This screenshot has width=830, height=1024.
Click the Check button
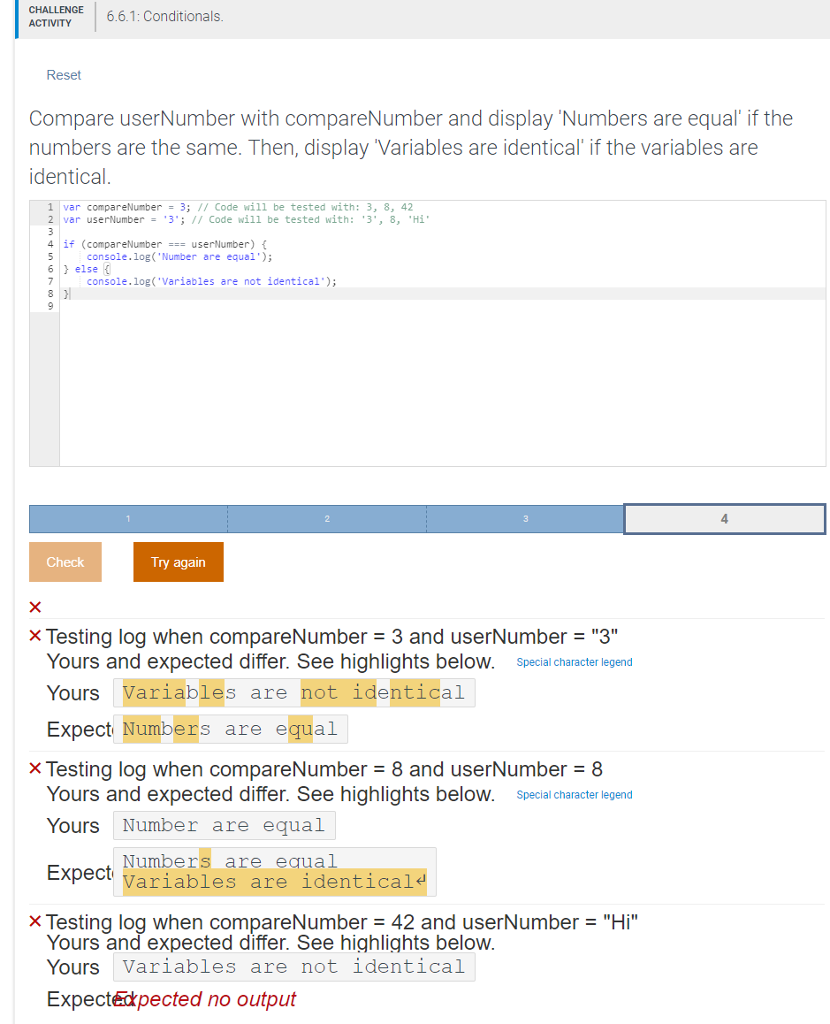pos(64,561)
